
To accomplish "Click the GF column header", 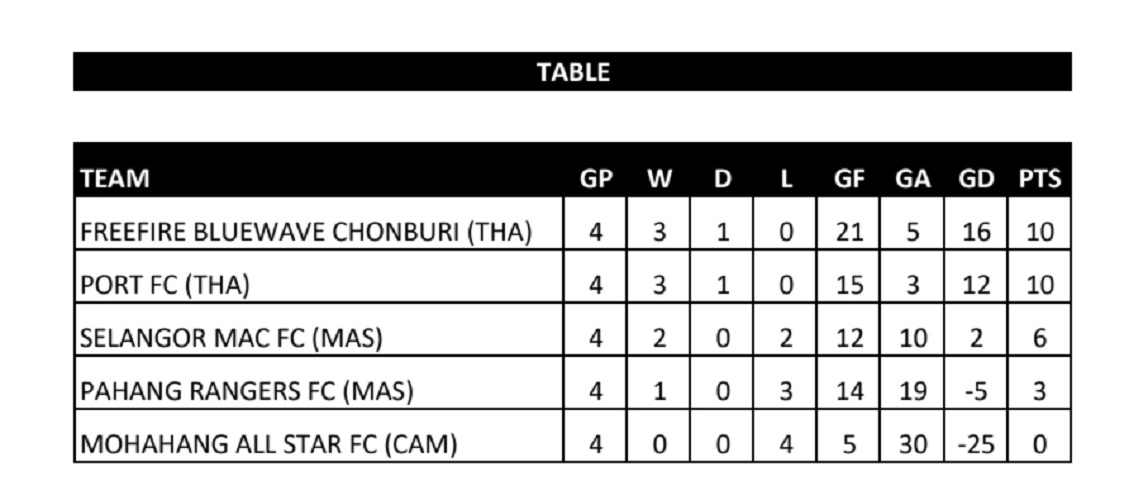I will click(849, 180).
